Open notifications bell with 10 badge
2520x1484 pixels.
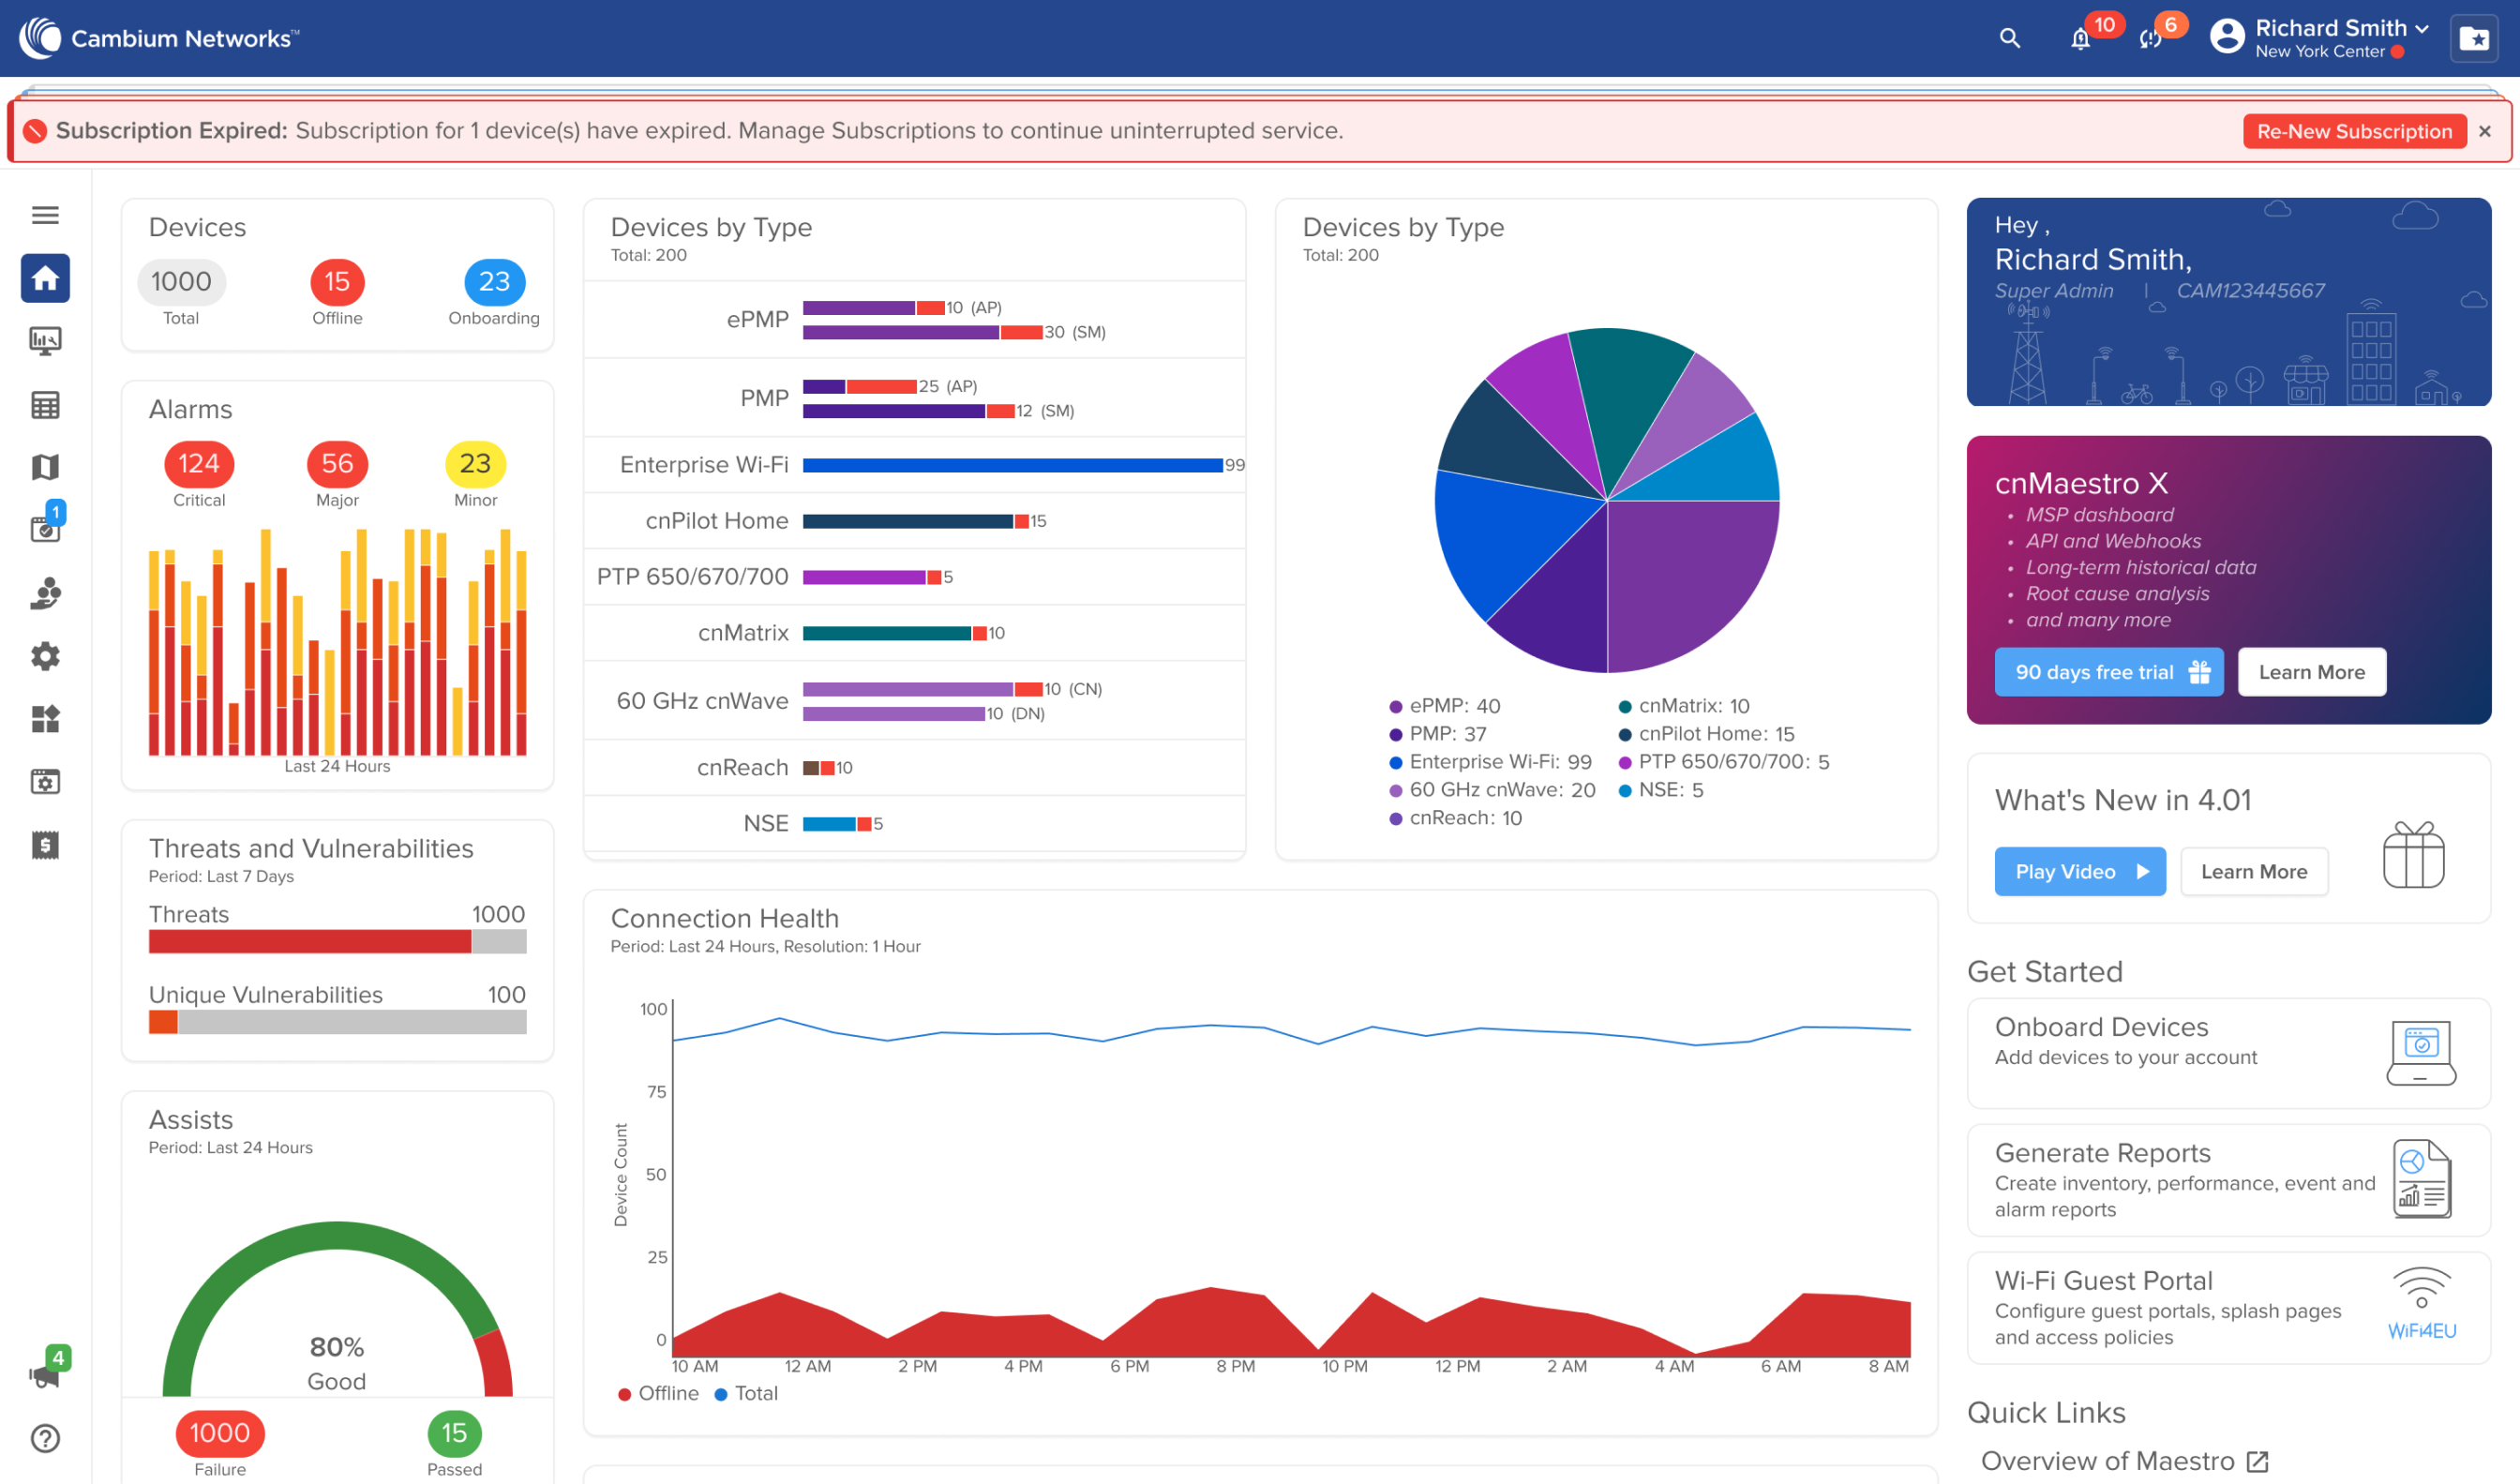click(x=2081, y=38)
